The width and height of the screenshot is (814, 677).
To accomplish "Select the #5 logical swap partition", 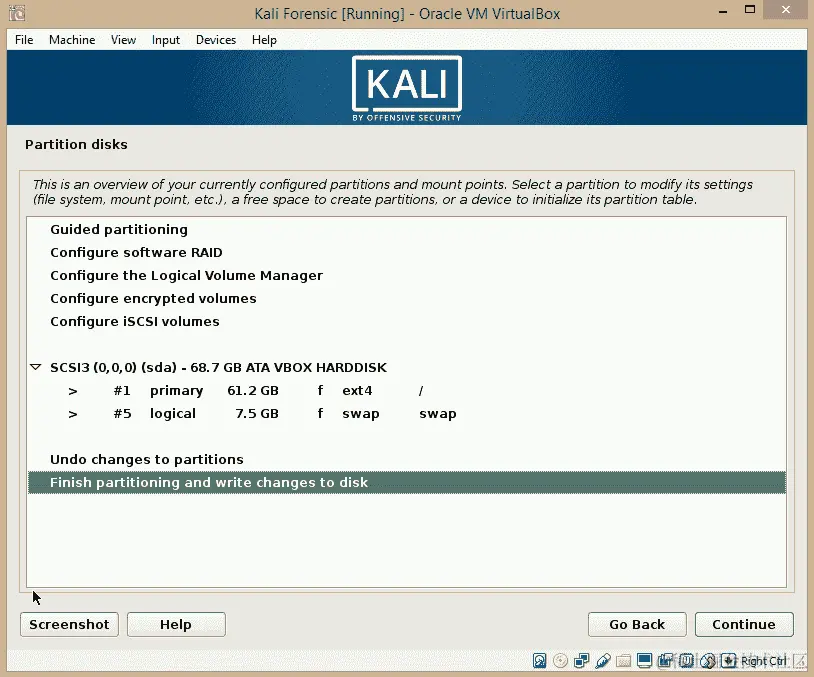I will 406,414.
